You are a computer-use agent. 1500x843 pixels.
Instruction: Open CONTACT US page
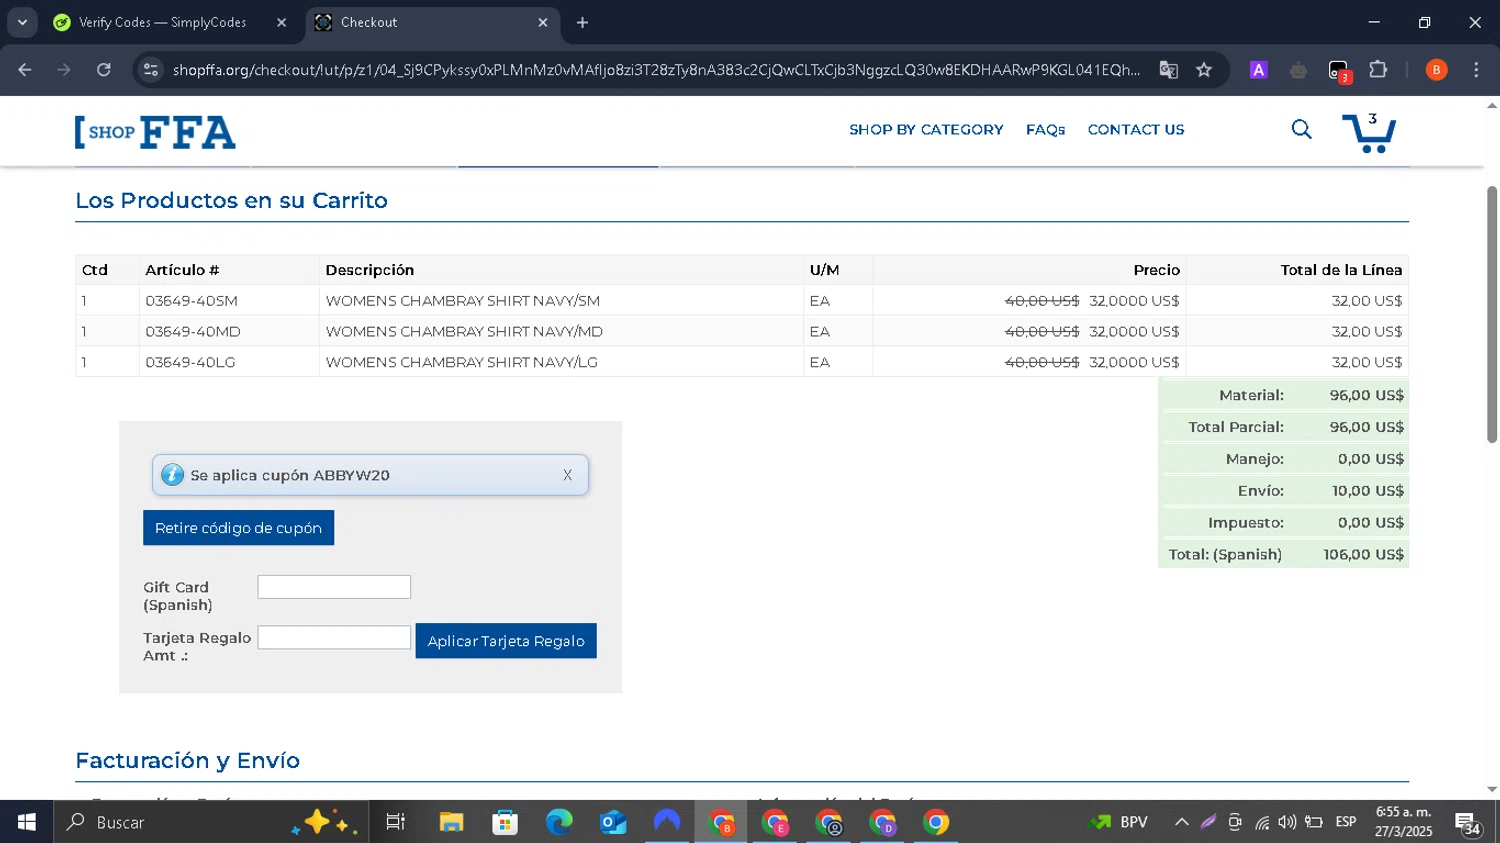point(1136,130)
